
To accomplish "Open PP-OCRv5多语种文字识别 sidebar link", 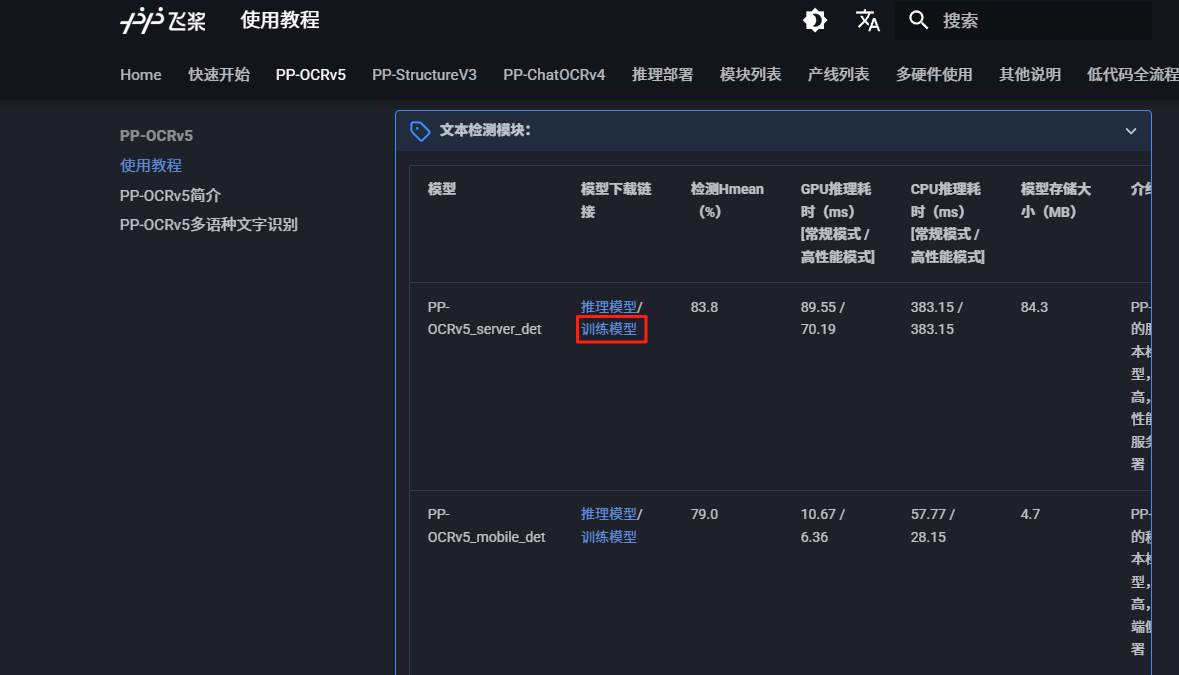I will 209,225.
